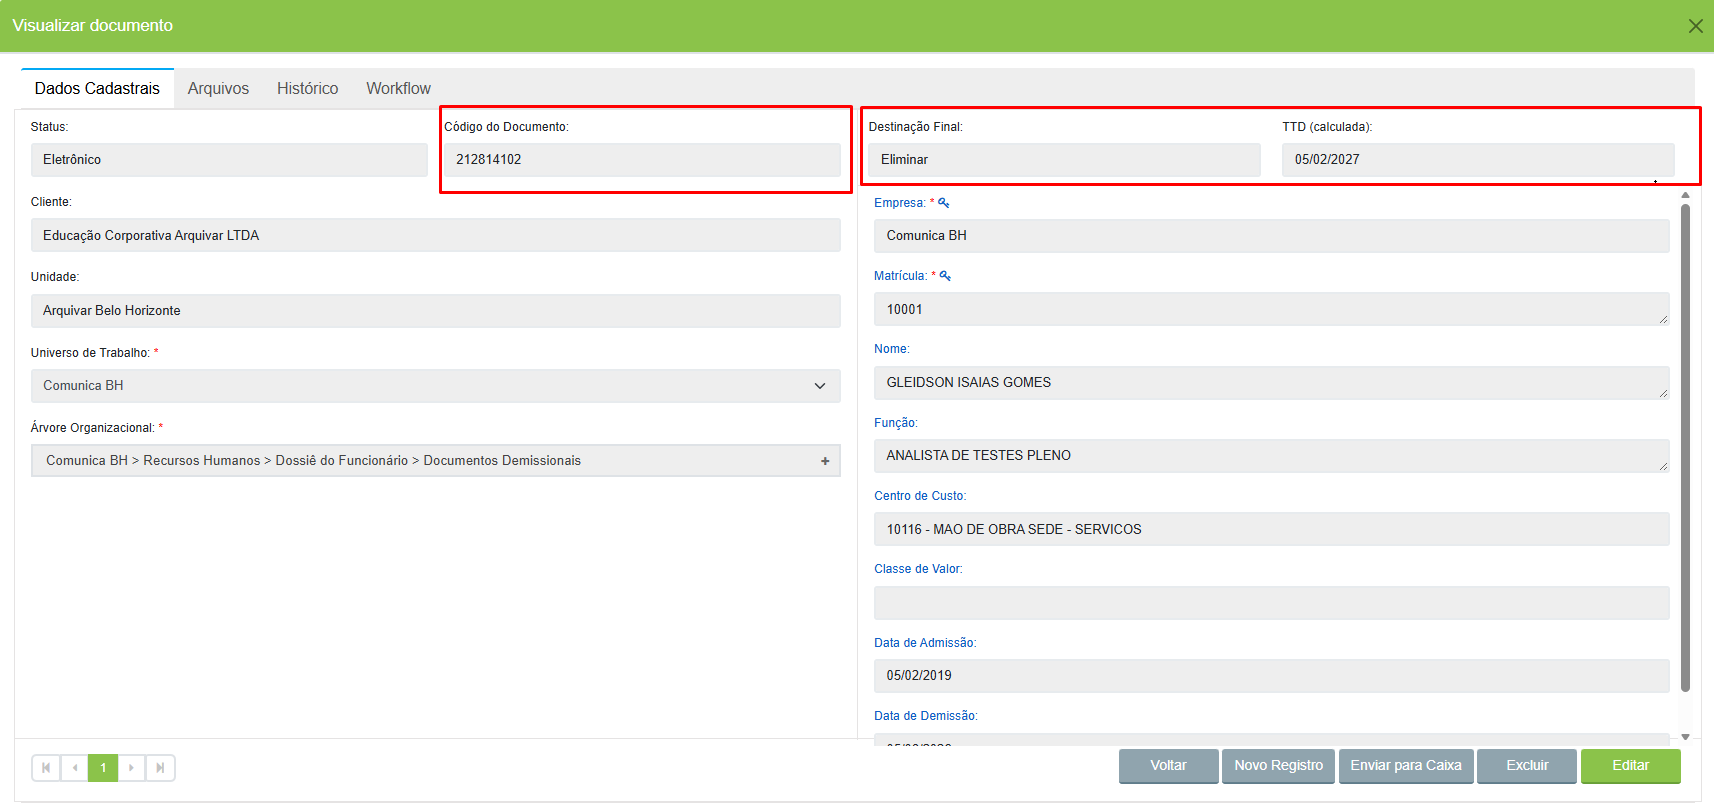1714x812 pixels.
Task: Click the scrollbar down arrow
Action: (1685, 737)
